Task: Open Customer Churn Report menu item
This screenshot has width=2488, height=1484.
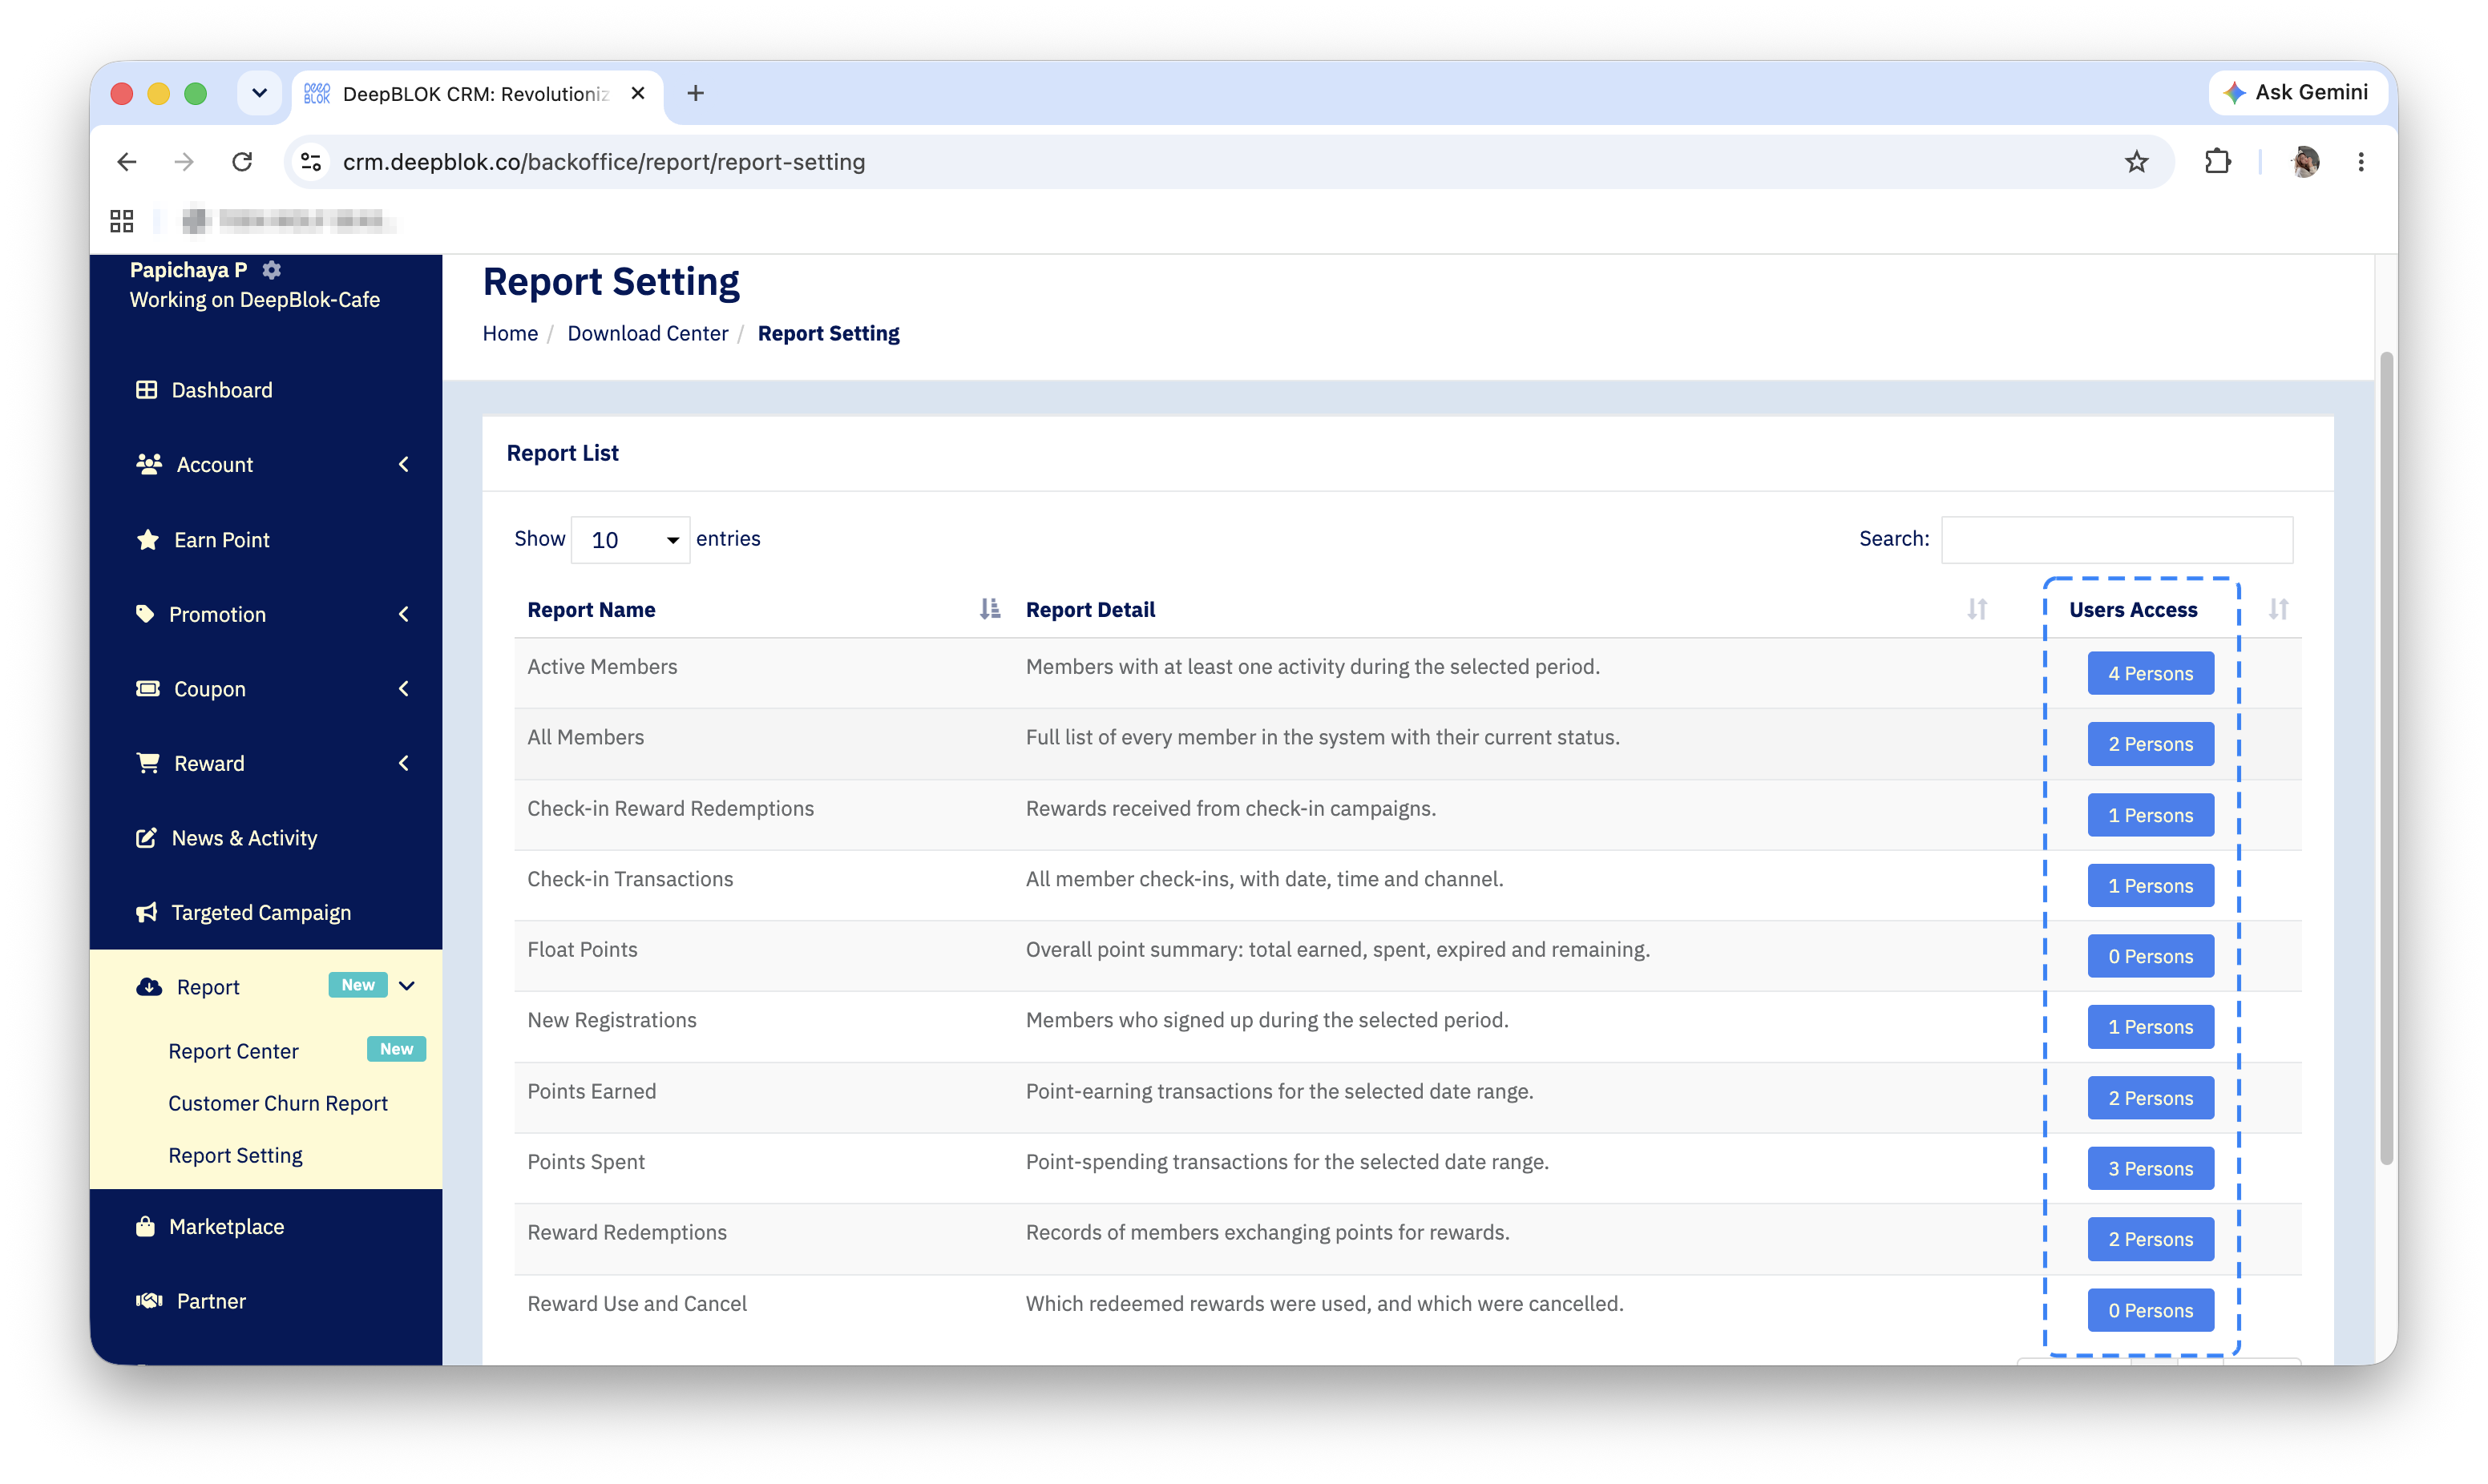Action: click(x=278, y=1103)
